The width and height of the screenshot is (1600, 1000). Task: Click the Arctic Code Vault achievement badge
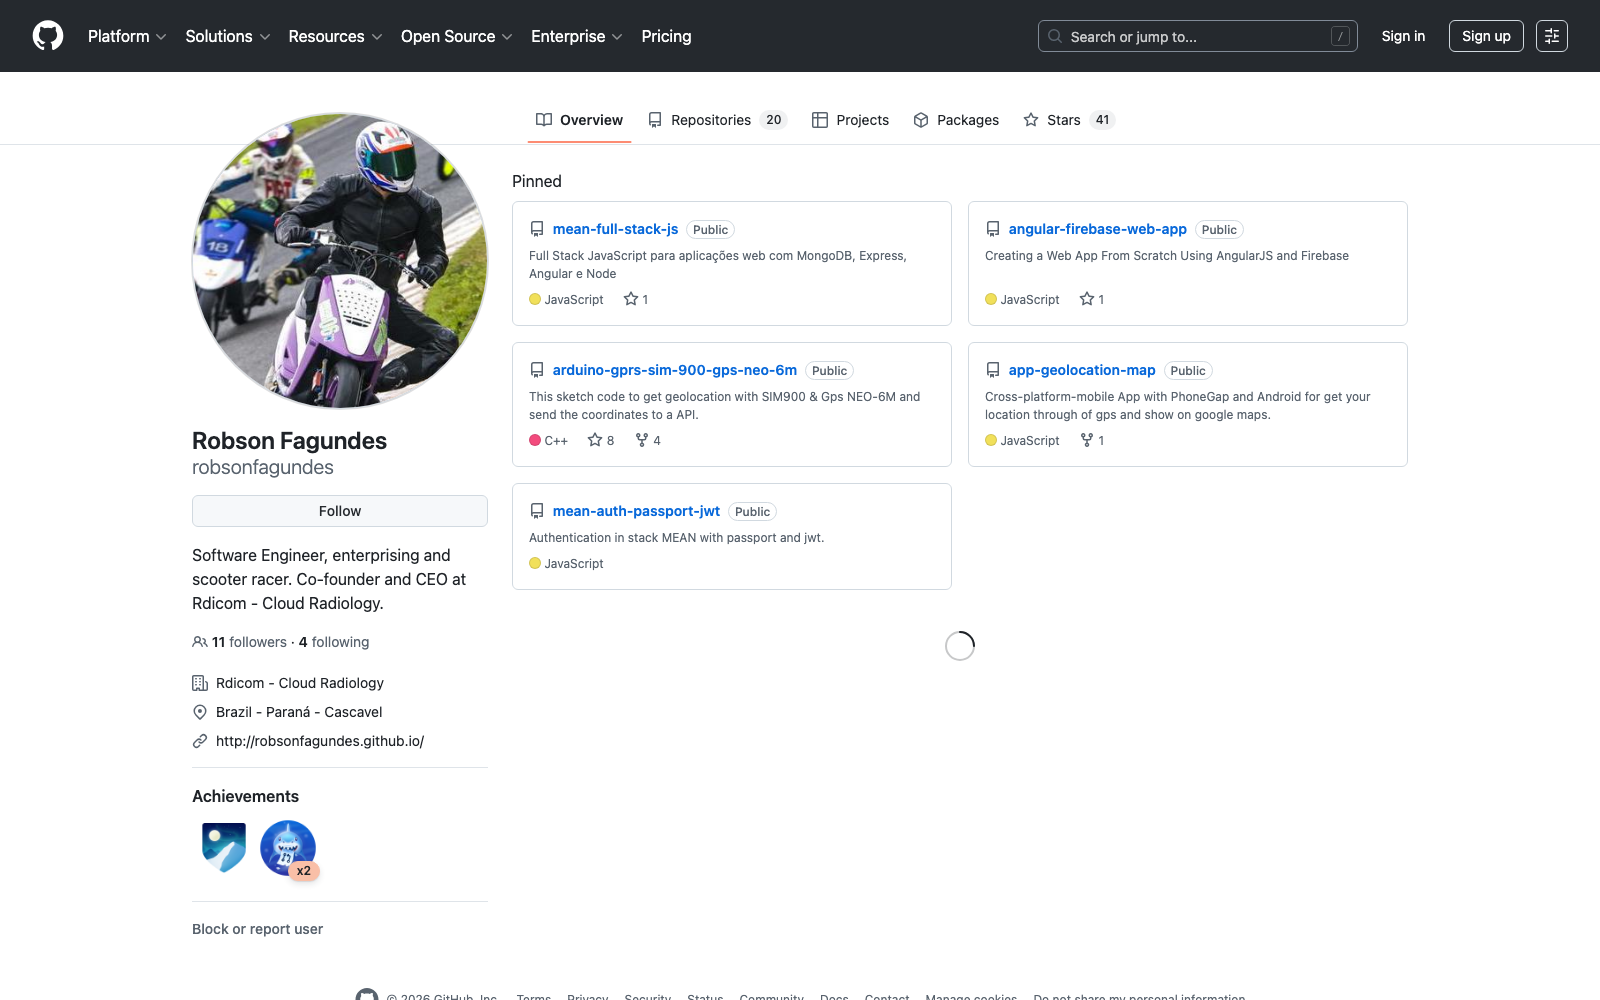[224, 848]
